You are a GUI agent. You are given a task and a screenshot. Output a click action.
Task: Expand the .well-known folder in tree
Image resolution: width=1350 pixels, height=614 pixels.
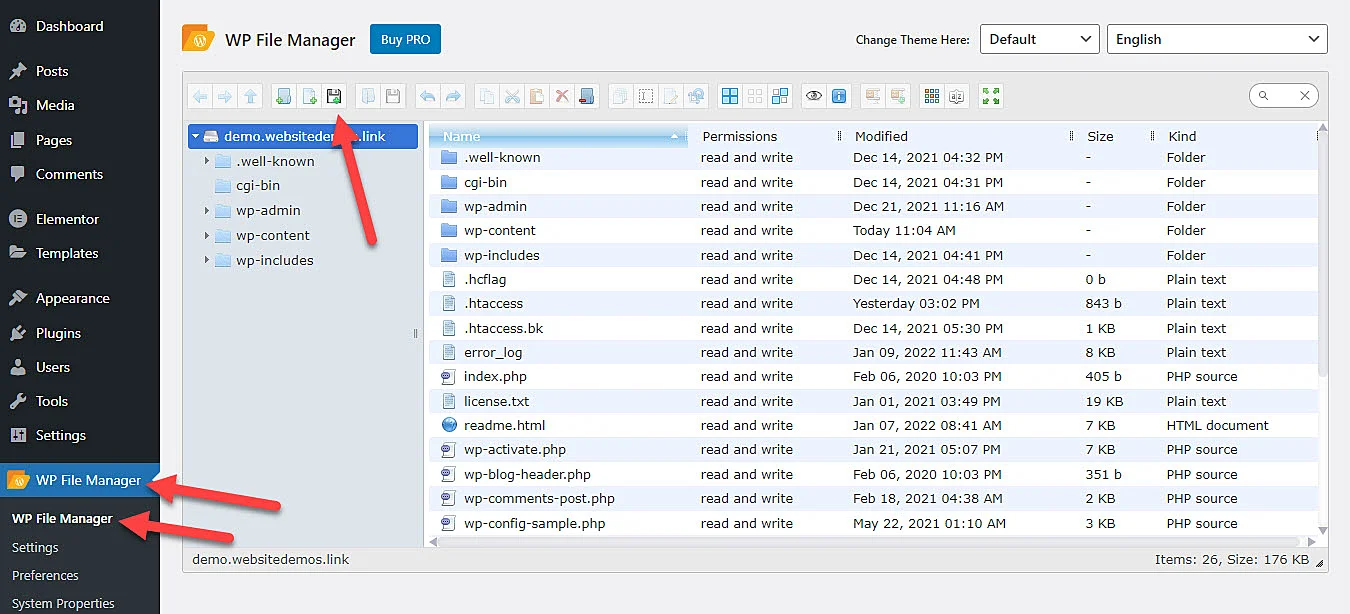(207, 161)
